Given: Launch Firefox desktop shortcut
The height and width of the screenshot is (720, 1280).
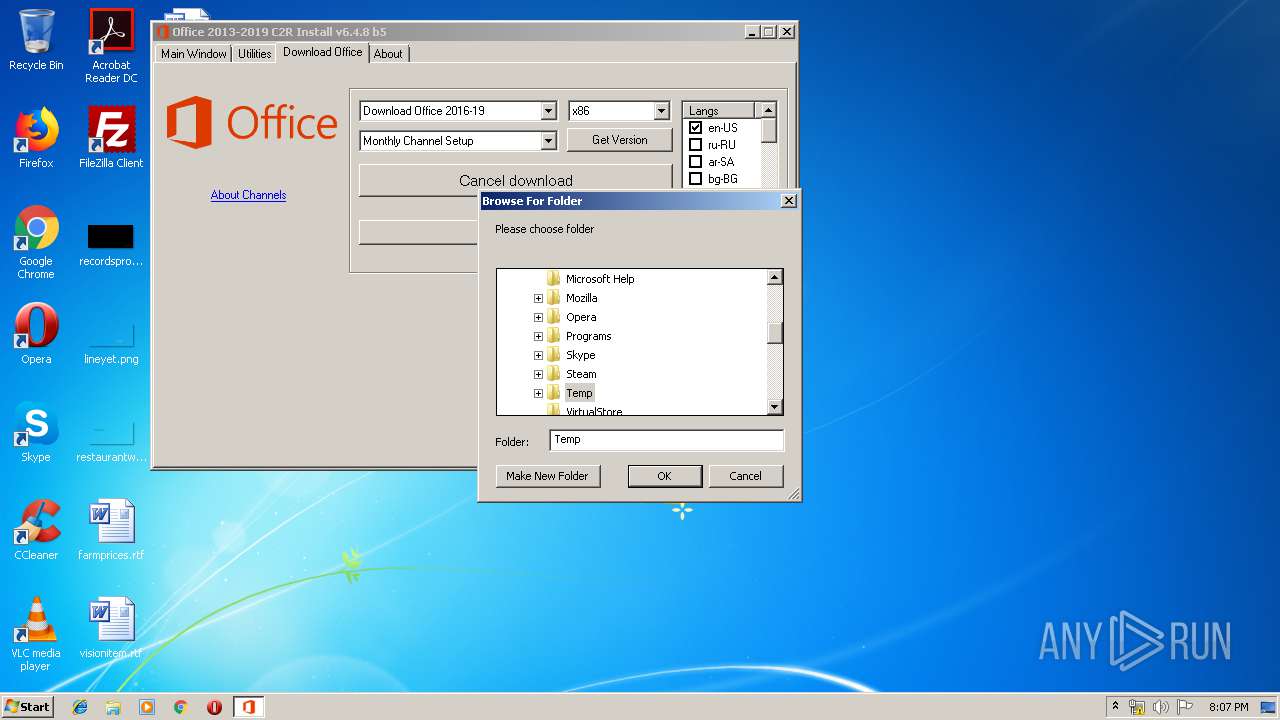Looking at the screenshot, I should (36, 138).
